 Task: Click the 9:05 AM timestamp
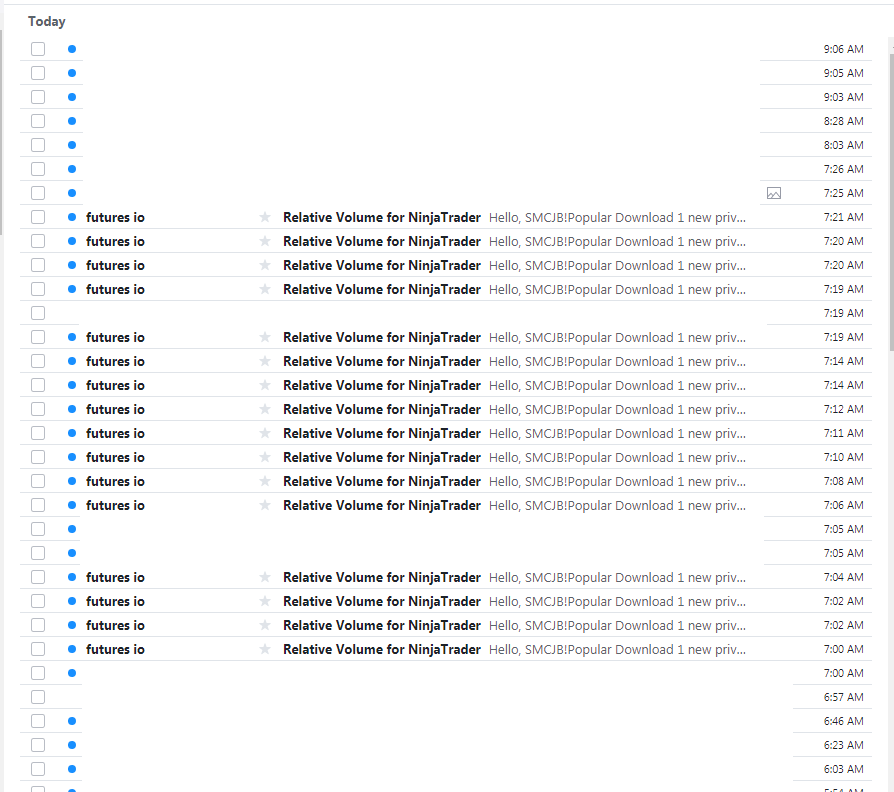[x=843, y=73]
